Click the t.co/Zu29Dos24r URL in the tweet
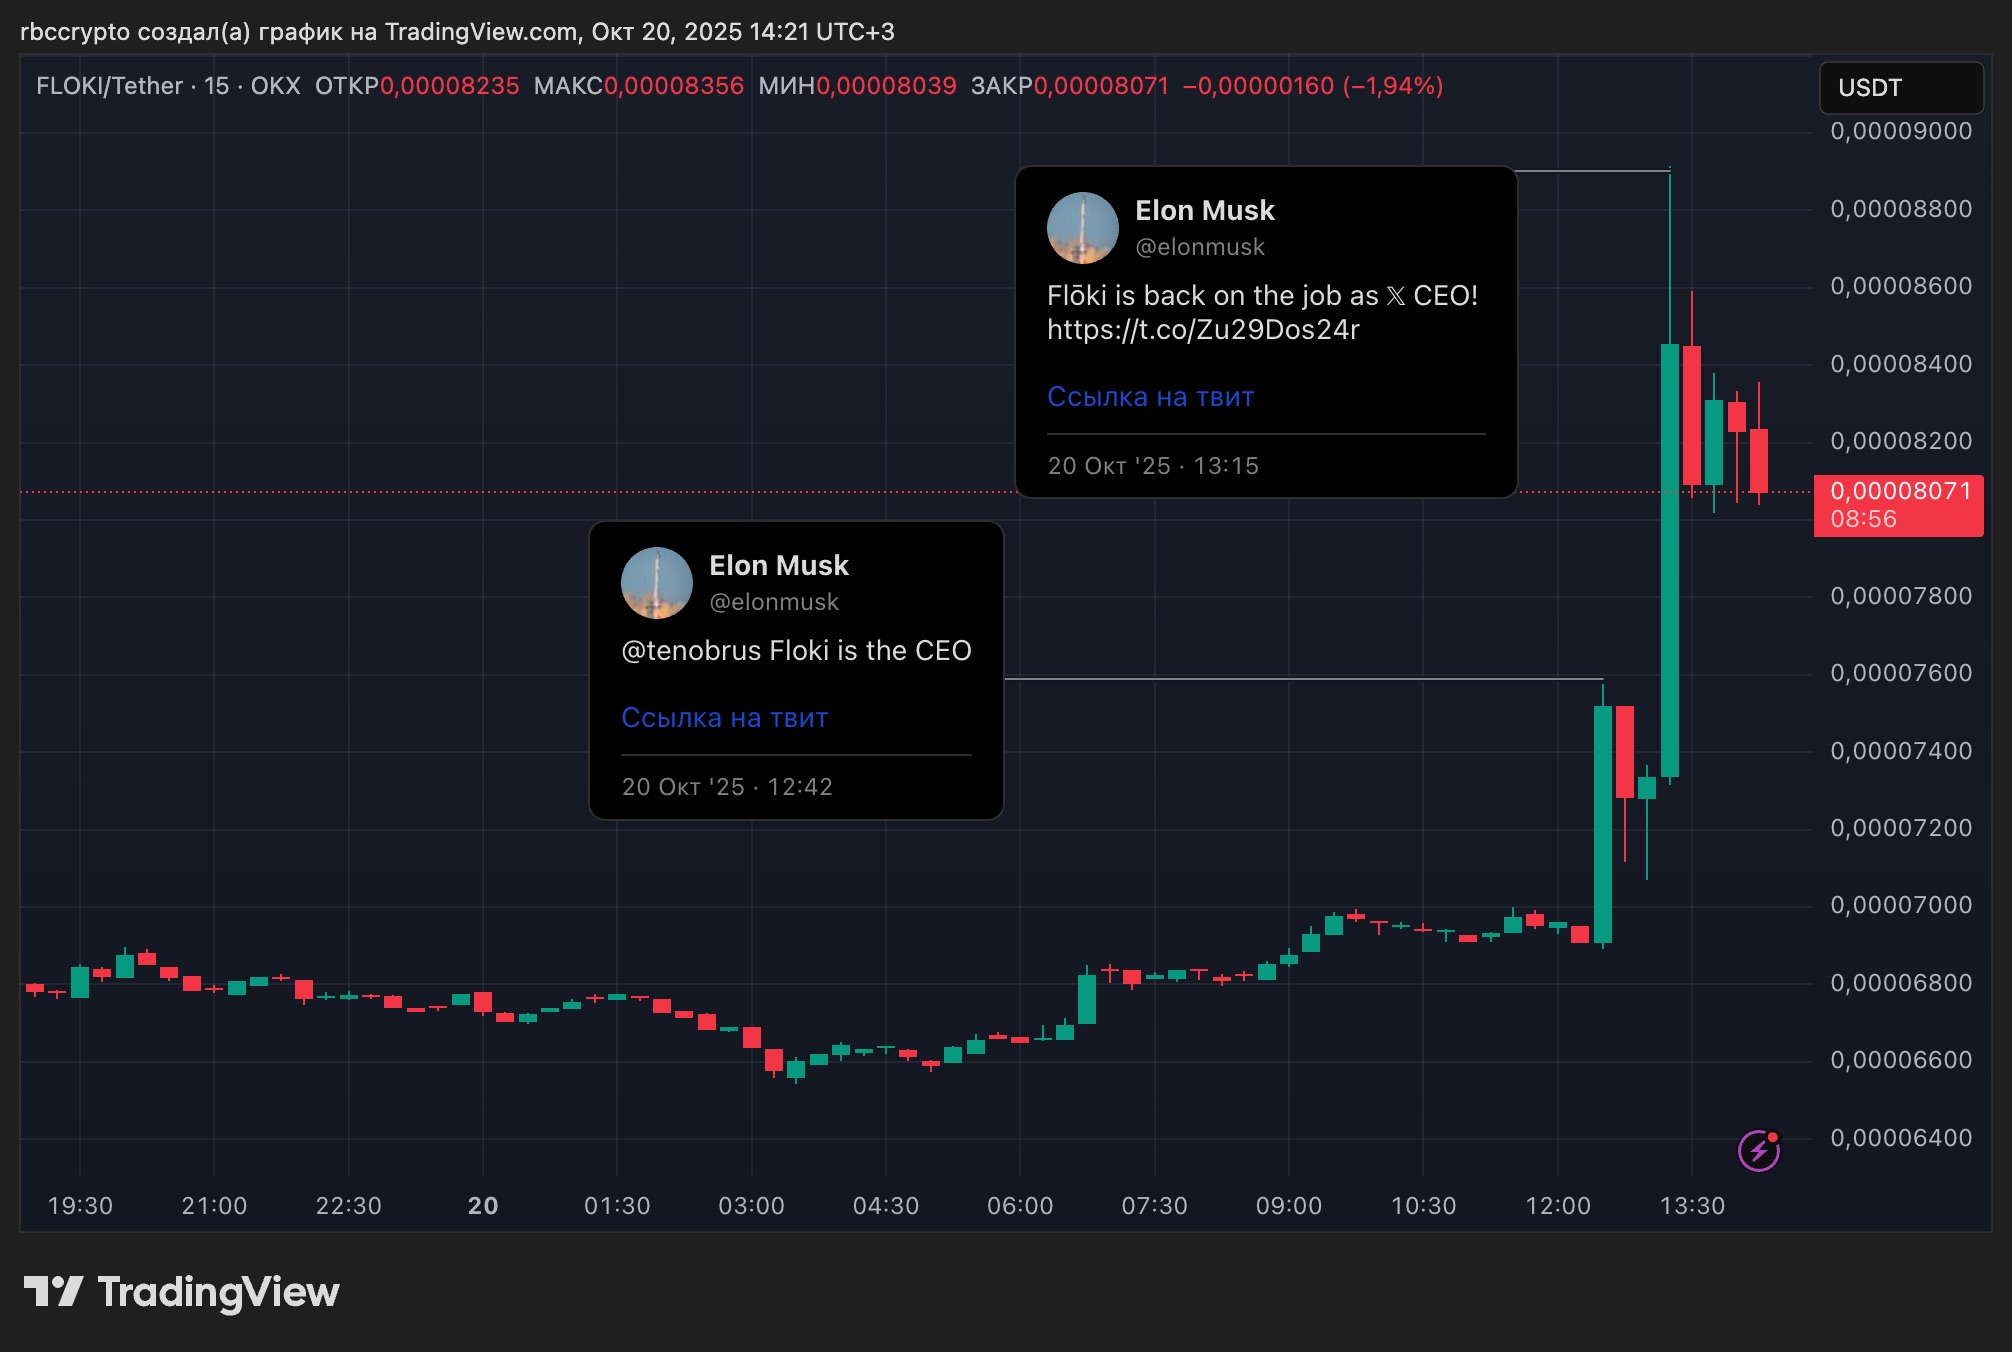The width and height of the screenshot is (2012, 1352). [x=1203, y=330]
